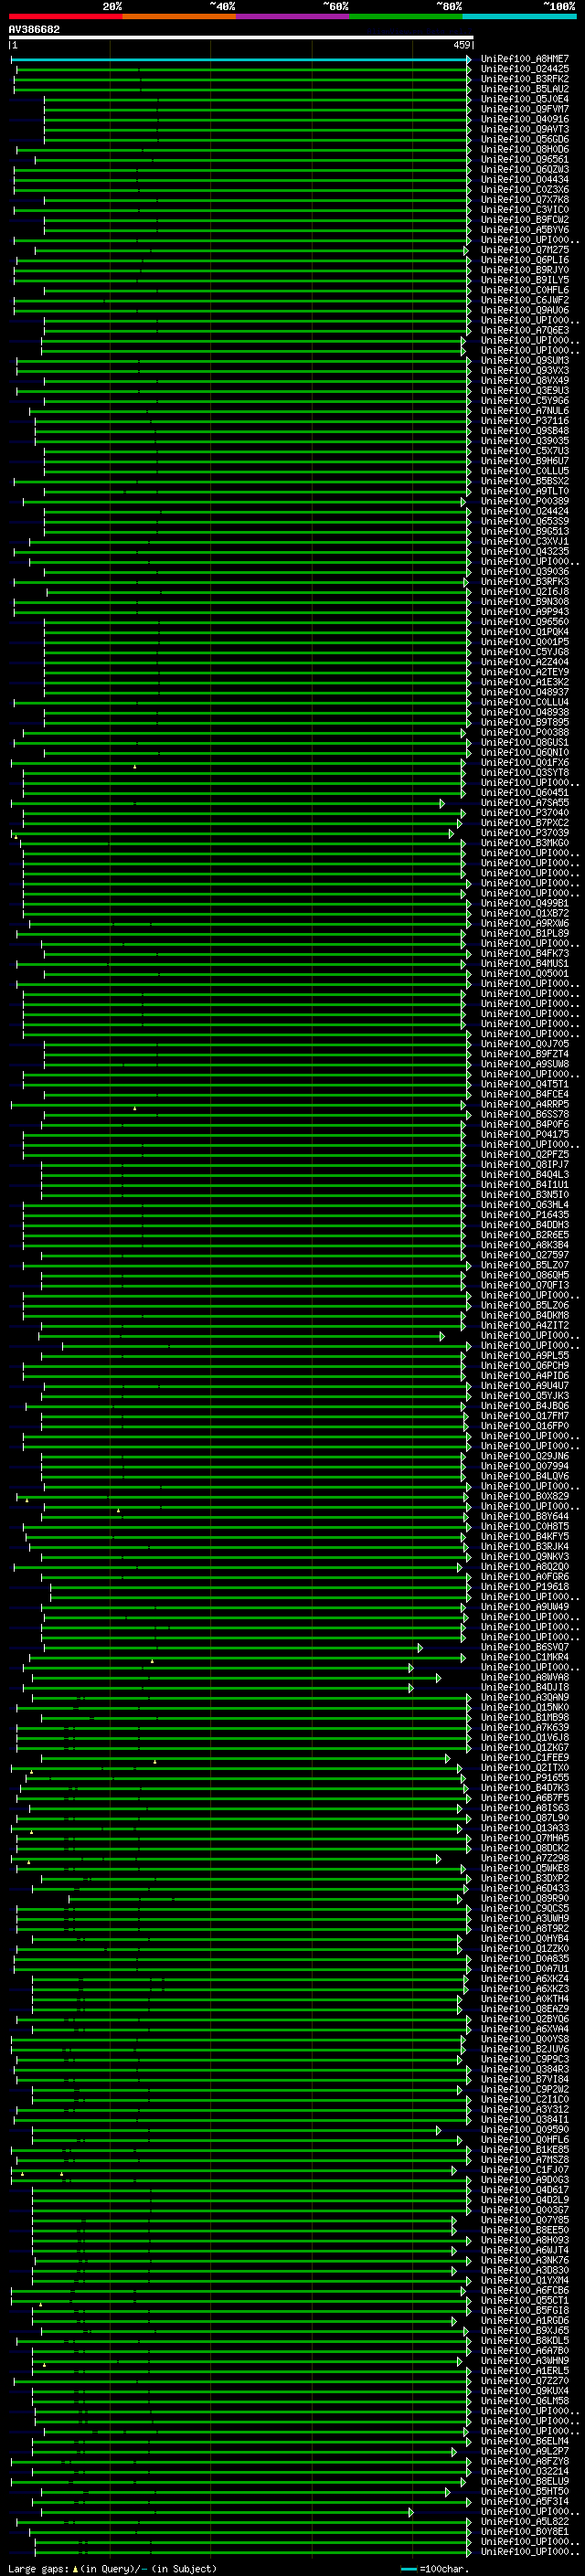This screenshot has width=585, height=2576.
Task: Click hit label UniRef100_P00389
Action: [525, 501]
